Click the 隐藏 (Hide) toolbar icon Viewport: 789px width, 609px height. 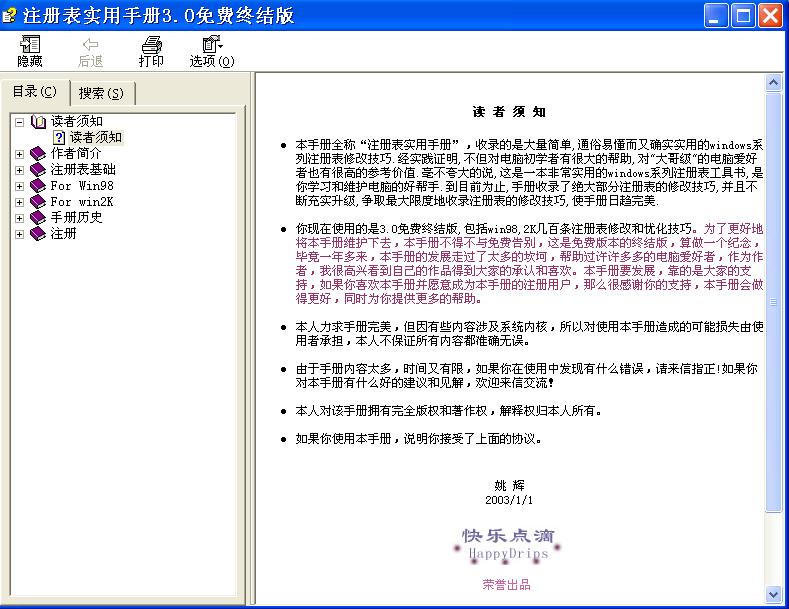click(x=30, y=45)
